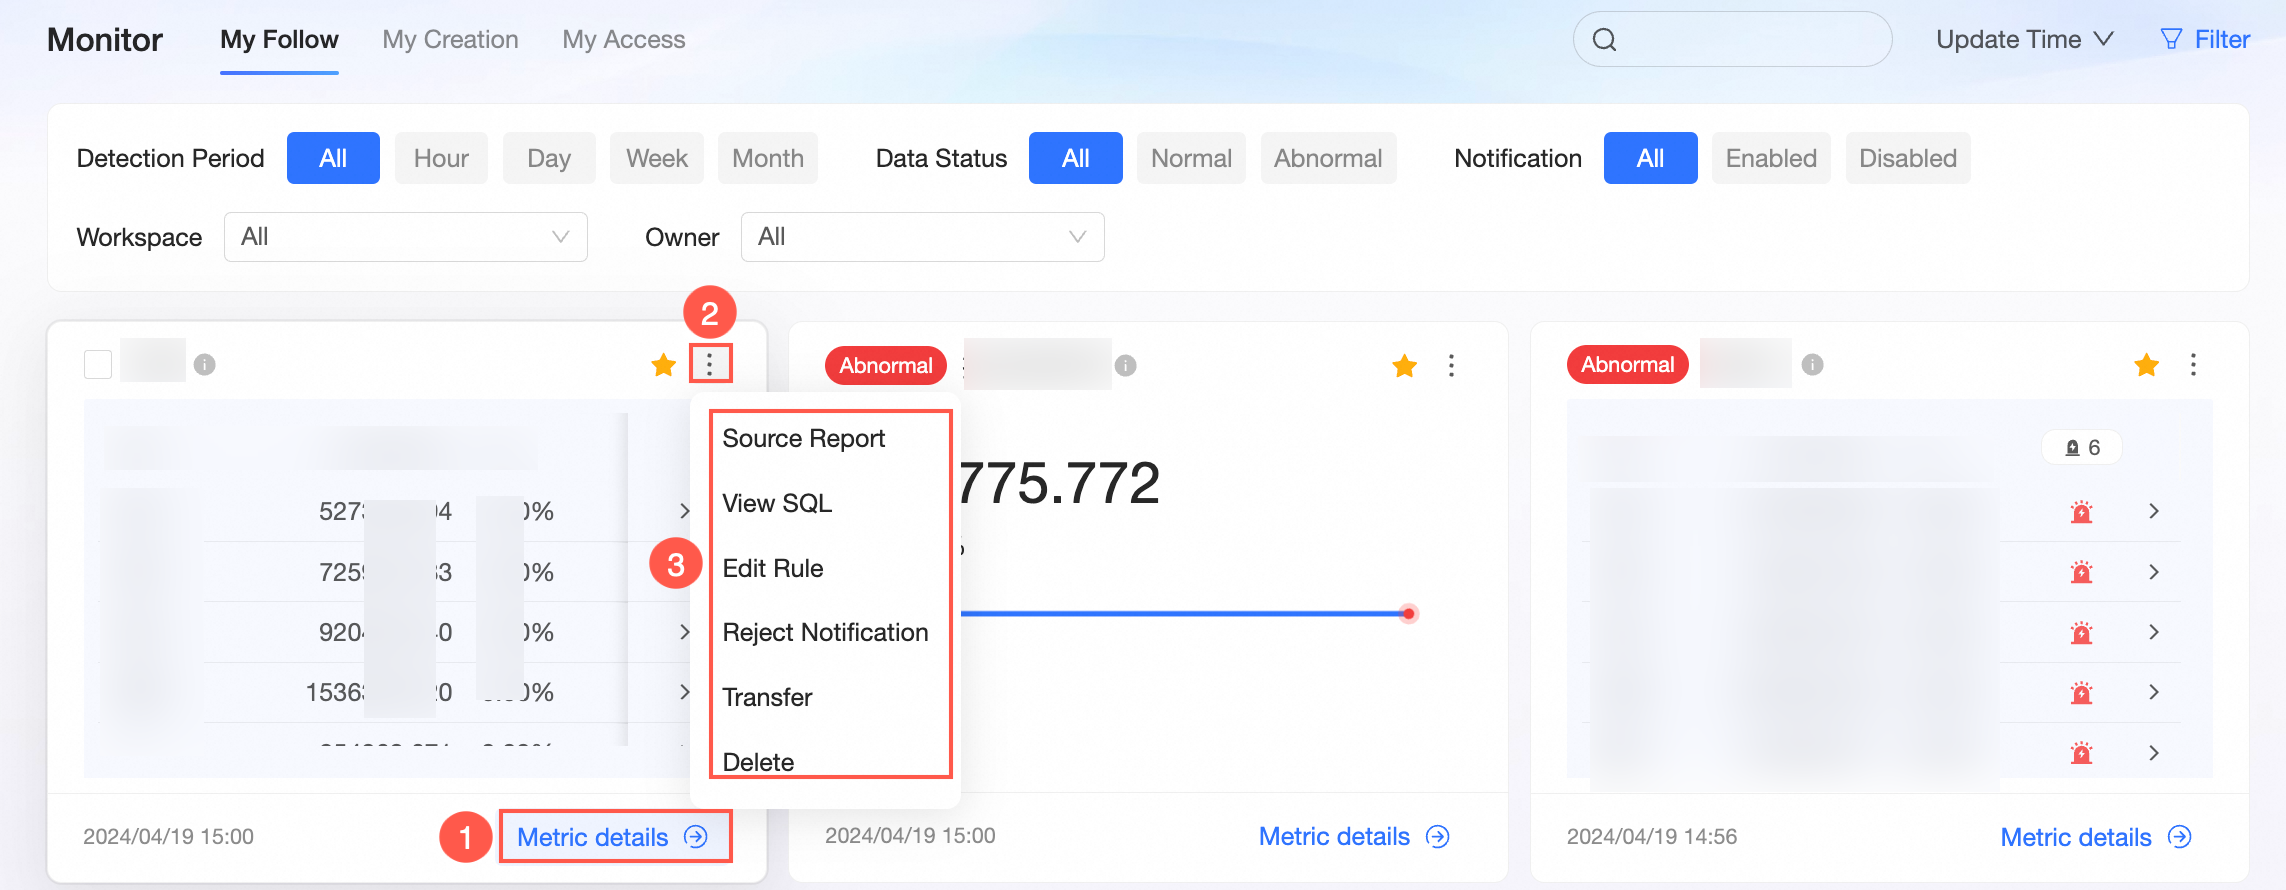Viewport: 2286px width, 890px height.
Task: Open Metric details on the first card
Action: 613,837
